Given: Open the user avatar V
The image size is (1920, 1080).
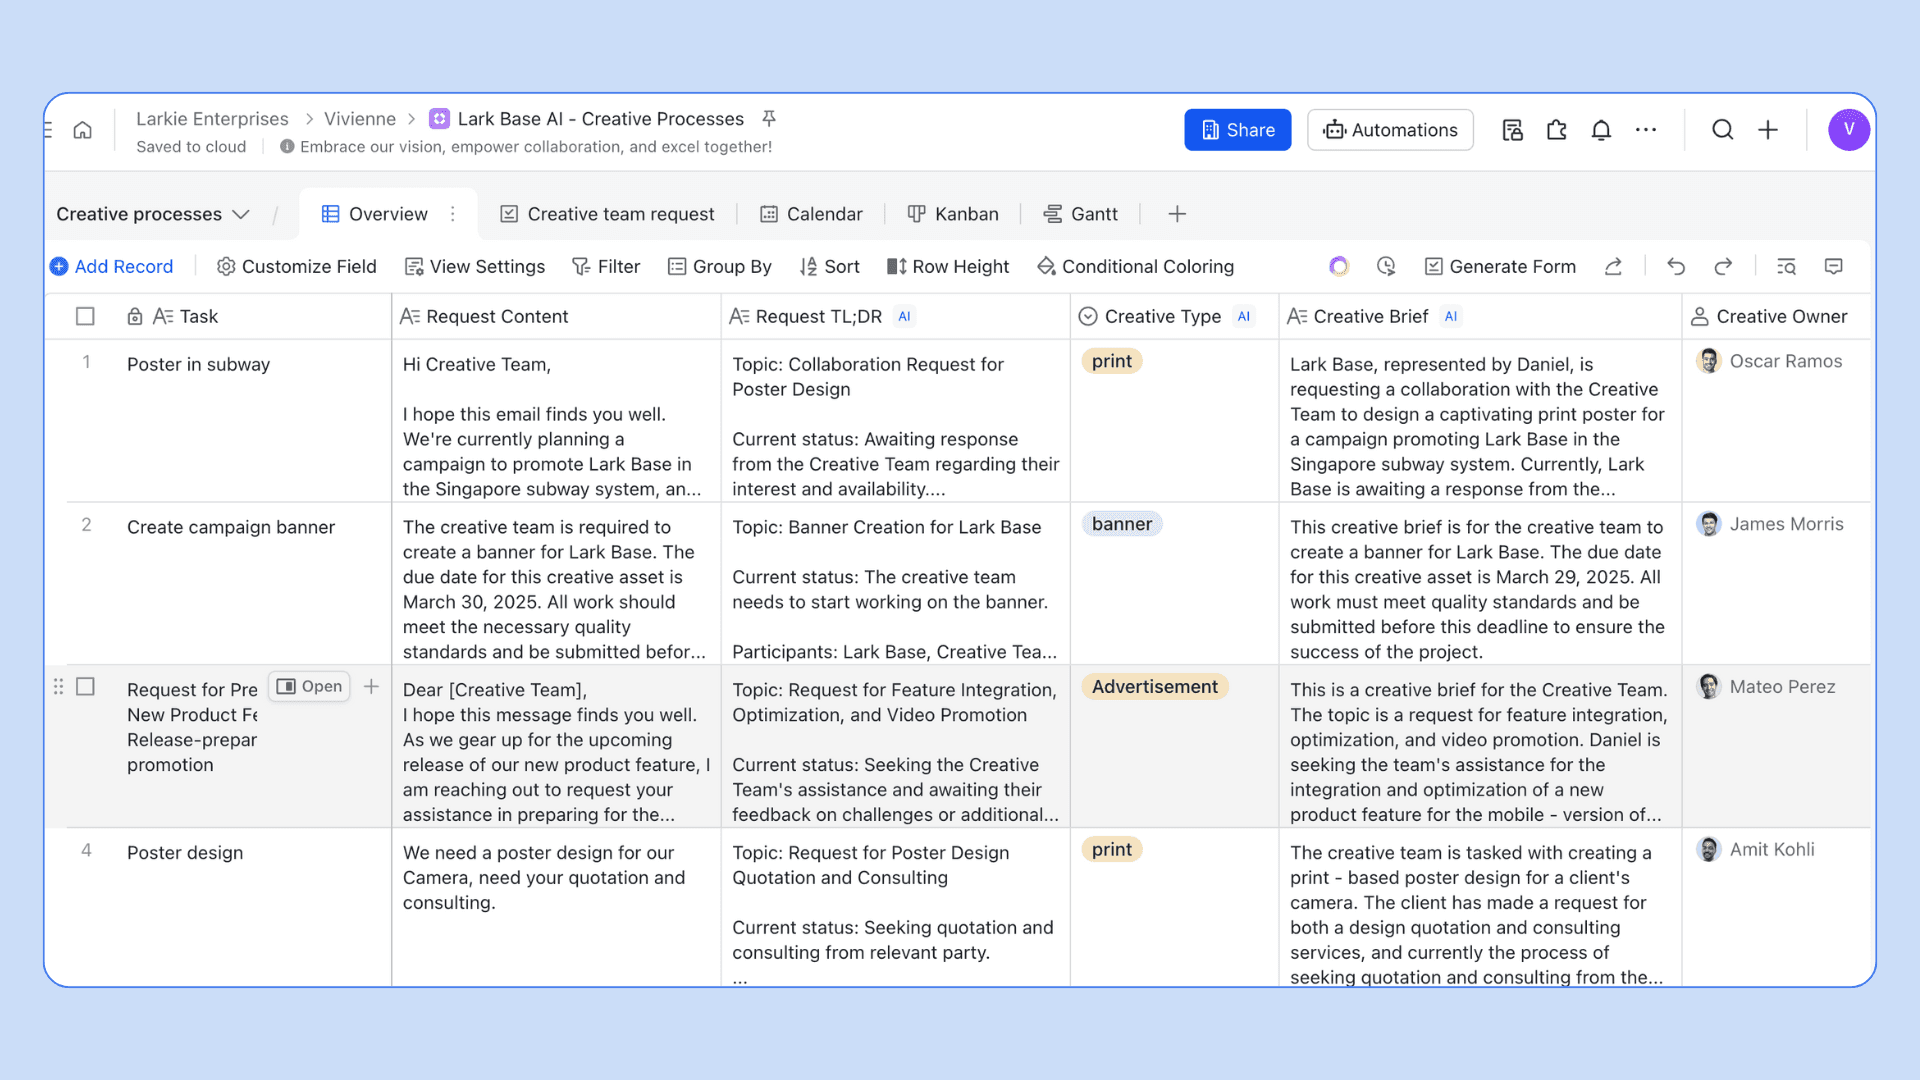Looking at the screenshot, I should (1849, 130).
